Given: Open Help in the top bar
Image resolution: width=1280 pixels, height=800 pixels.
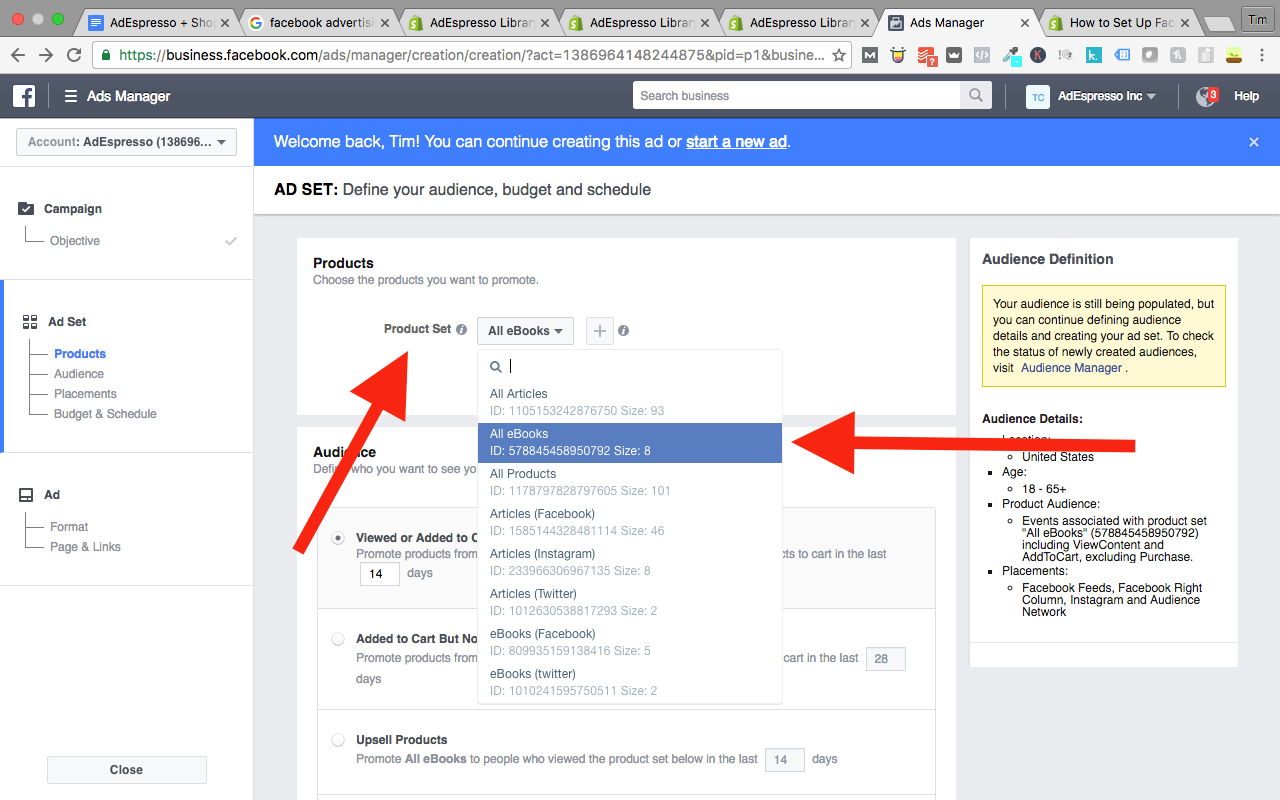Looking at the screenshot, I should (1246, 96).
